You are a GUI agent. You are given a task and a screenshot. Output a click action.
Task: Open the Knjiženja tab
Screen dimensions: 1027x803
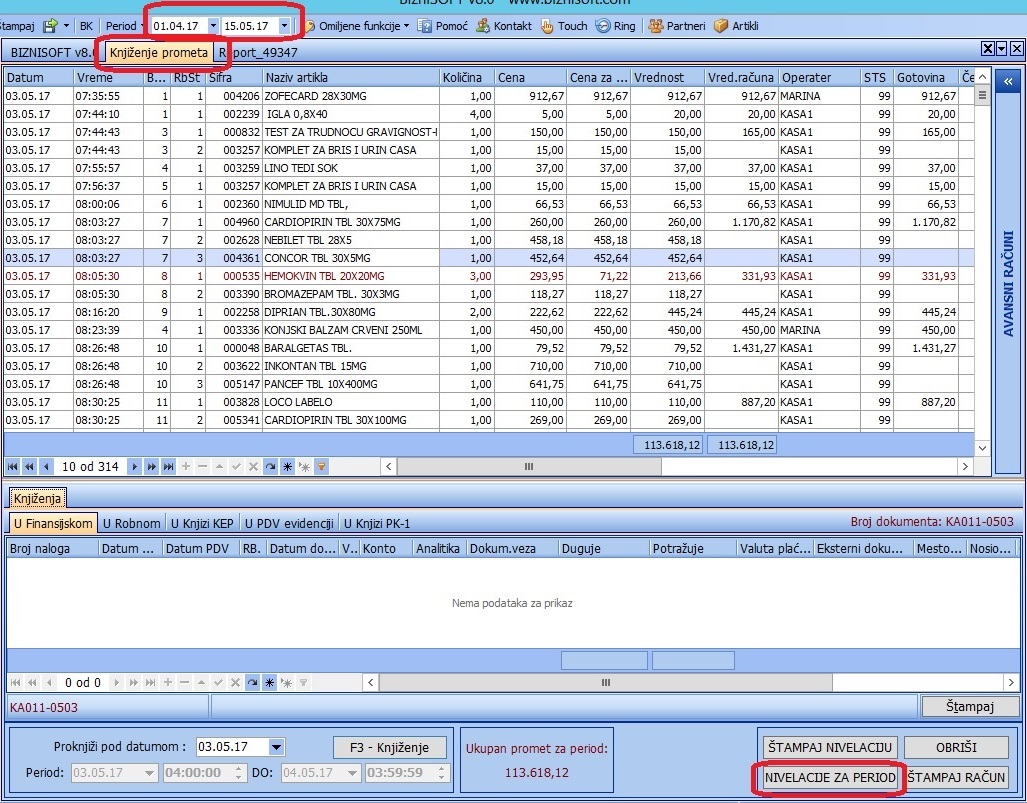coord(37,498)
